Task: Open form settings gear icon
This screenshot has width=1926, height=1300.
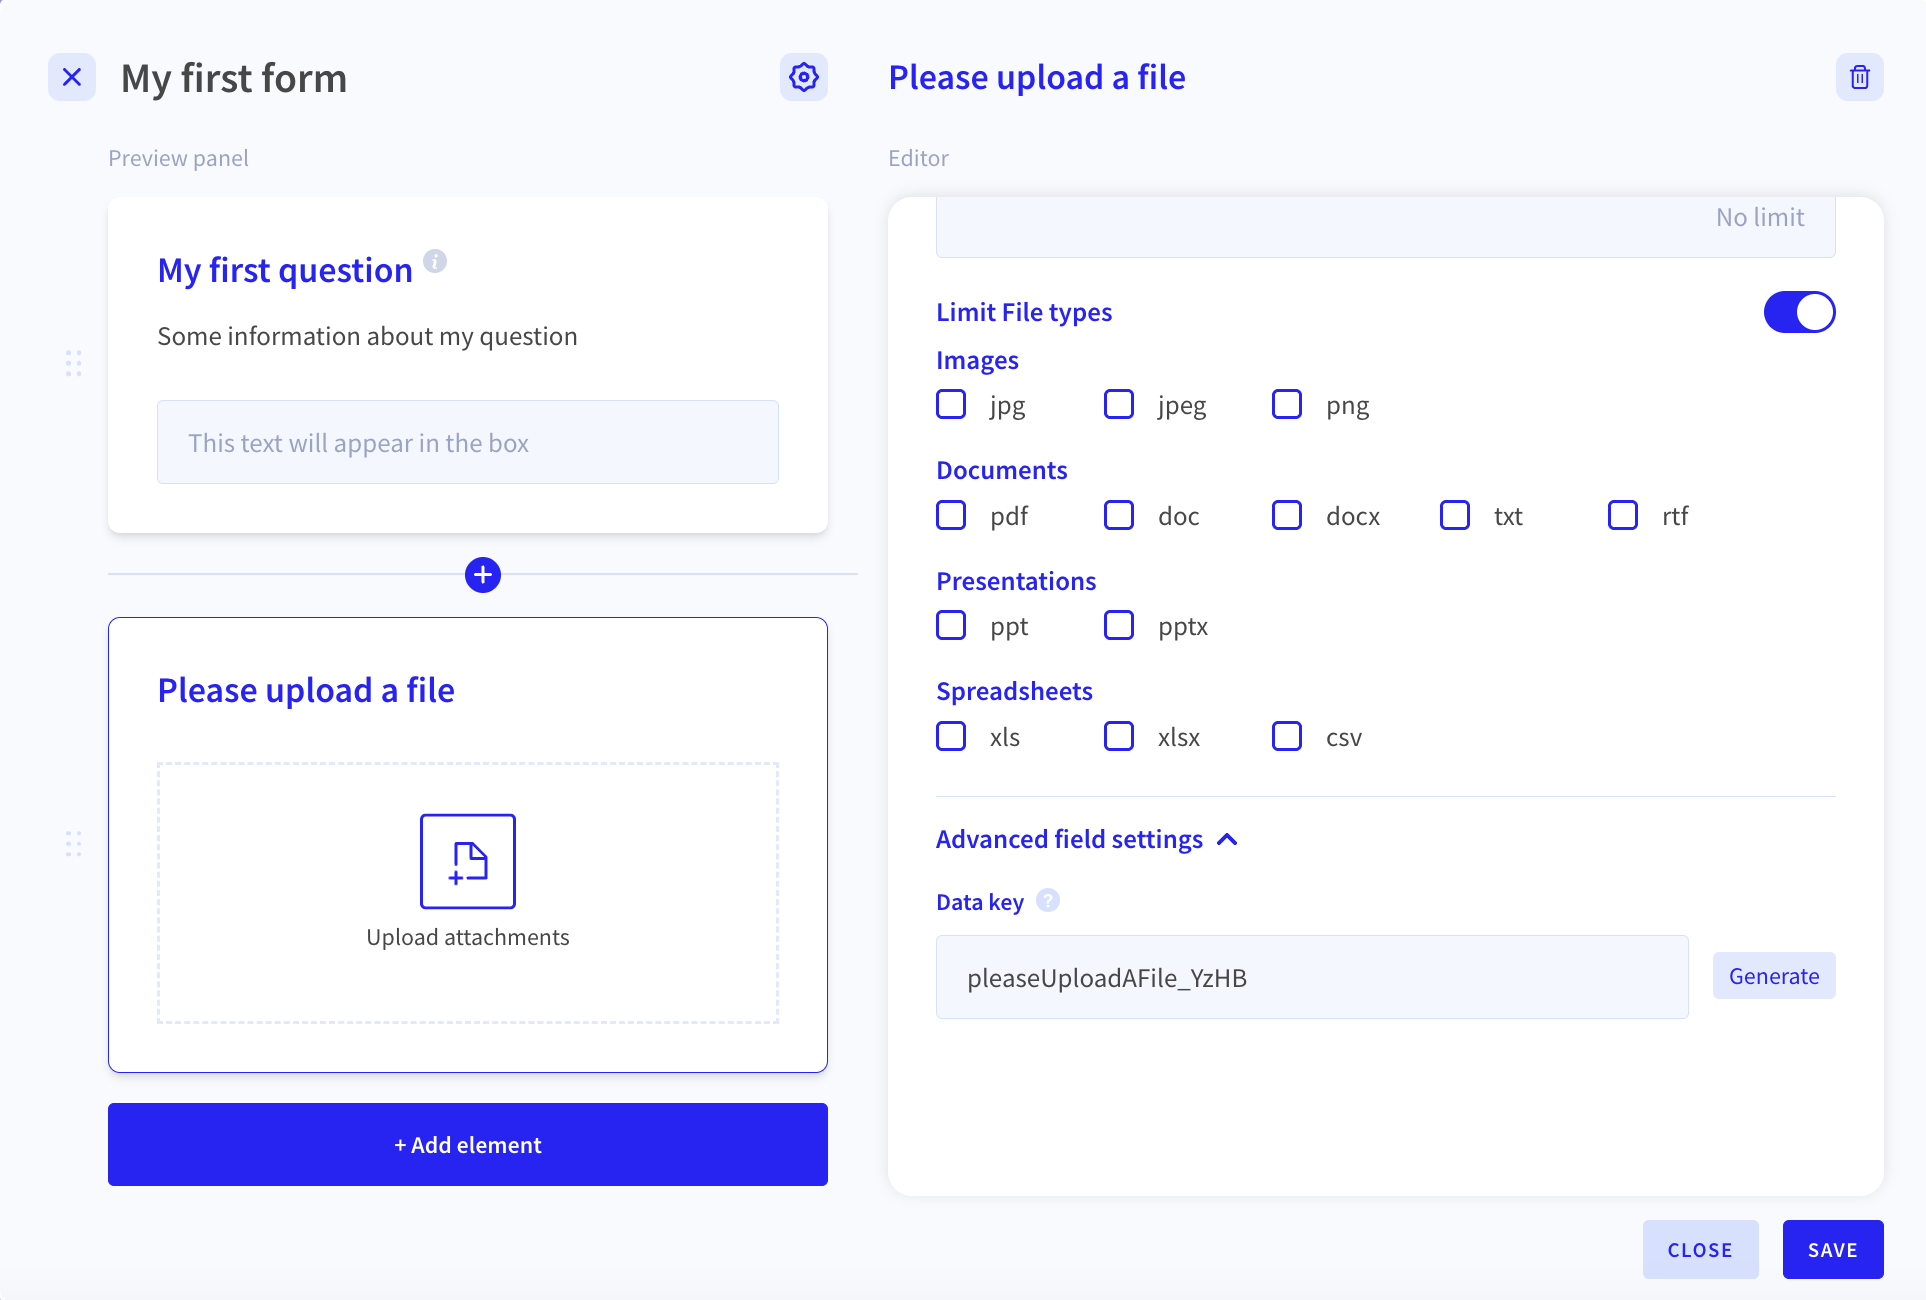Action: pos(804,77)
